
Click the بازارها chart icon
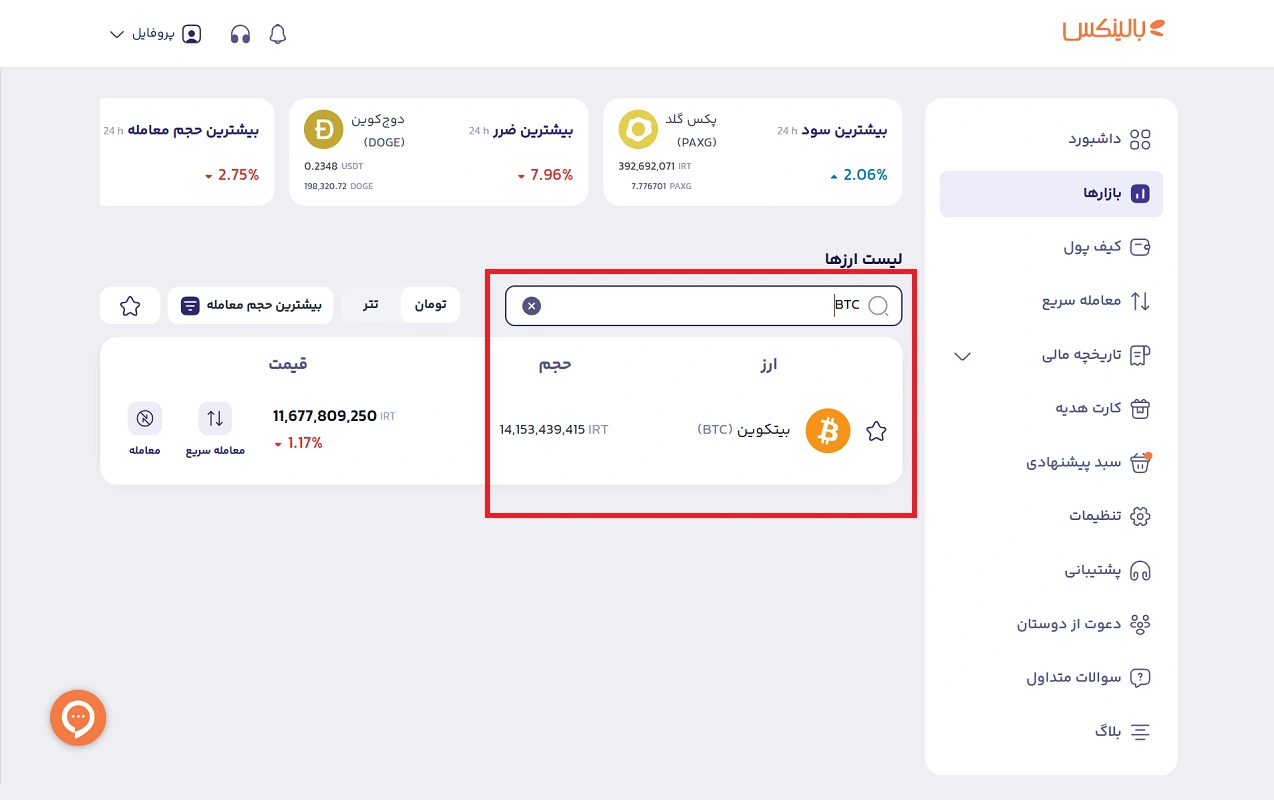[x=1140, y=194]
